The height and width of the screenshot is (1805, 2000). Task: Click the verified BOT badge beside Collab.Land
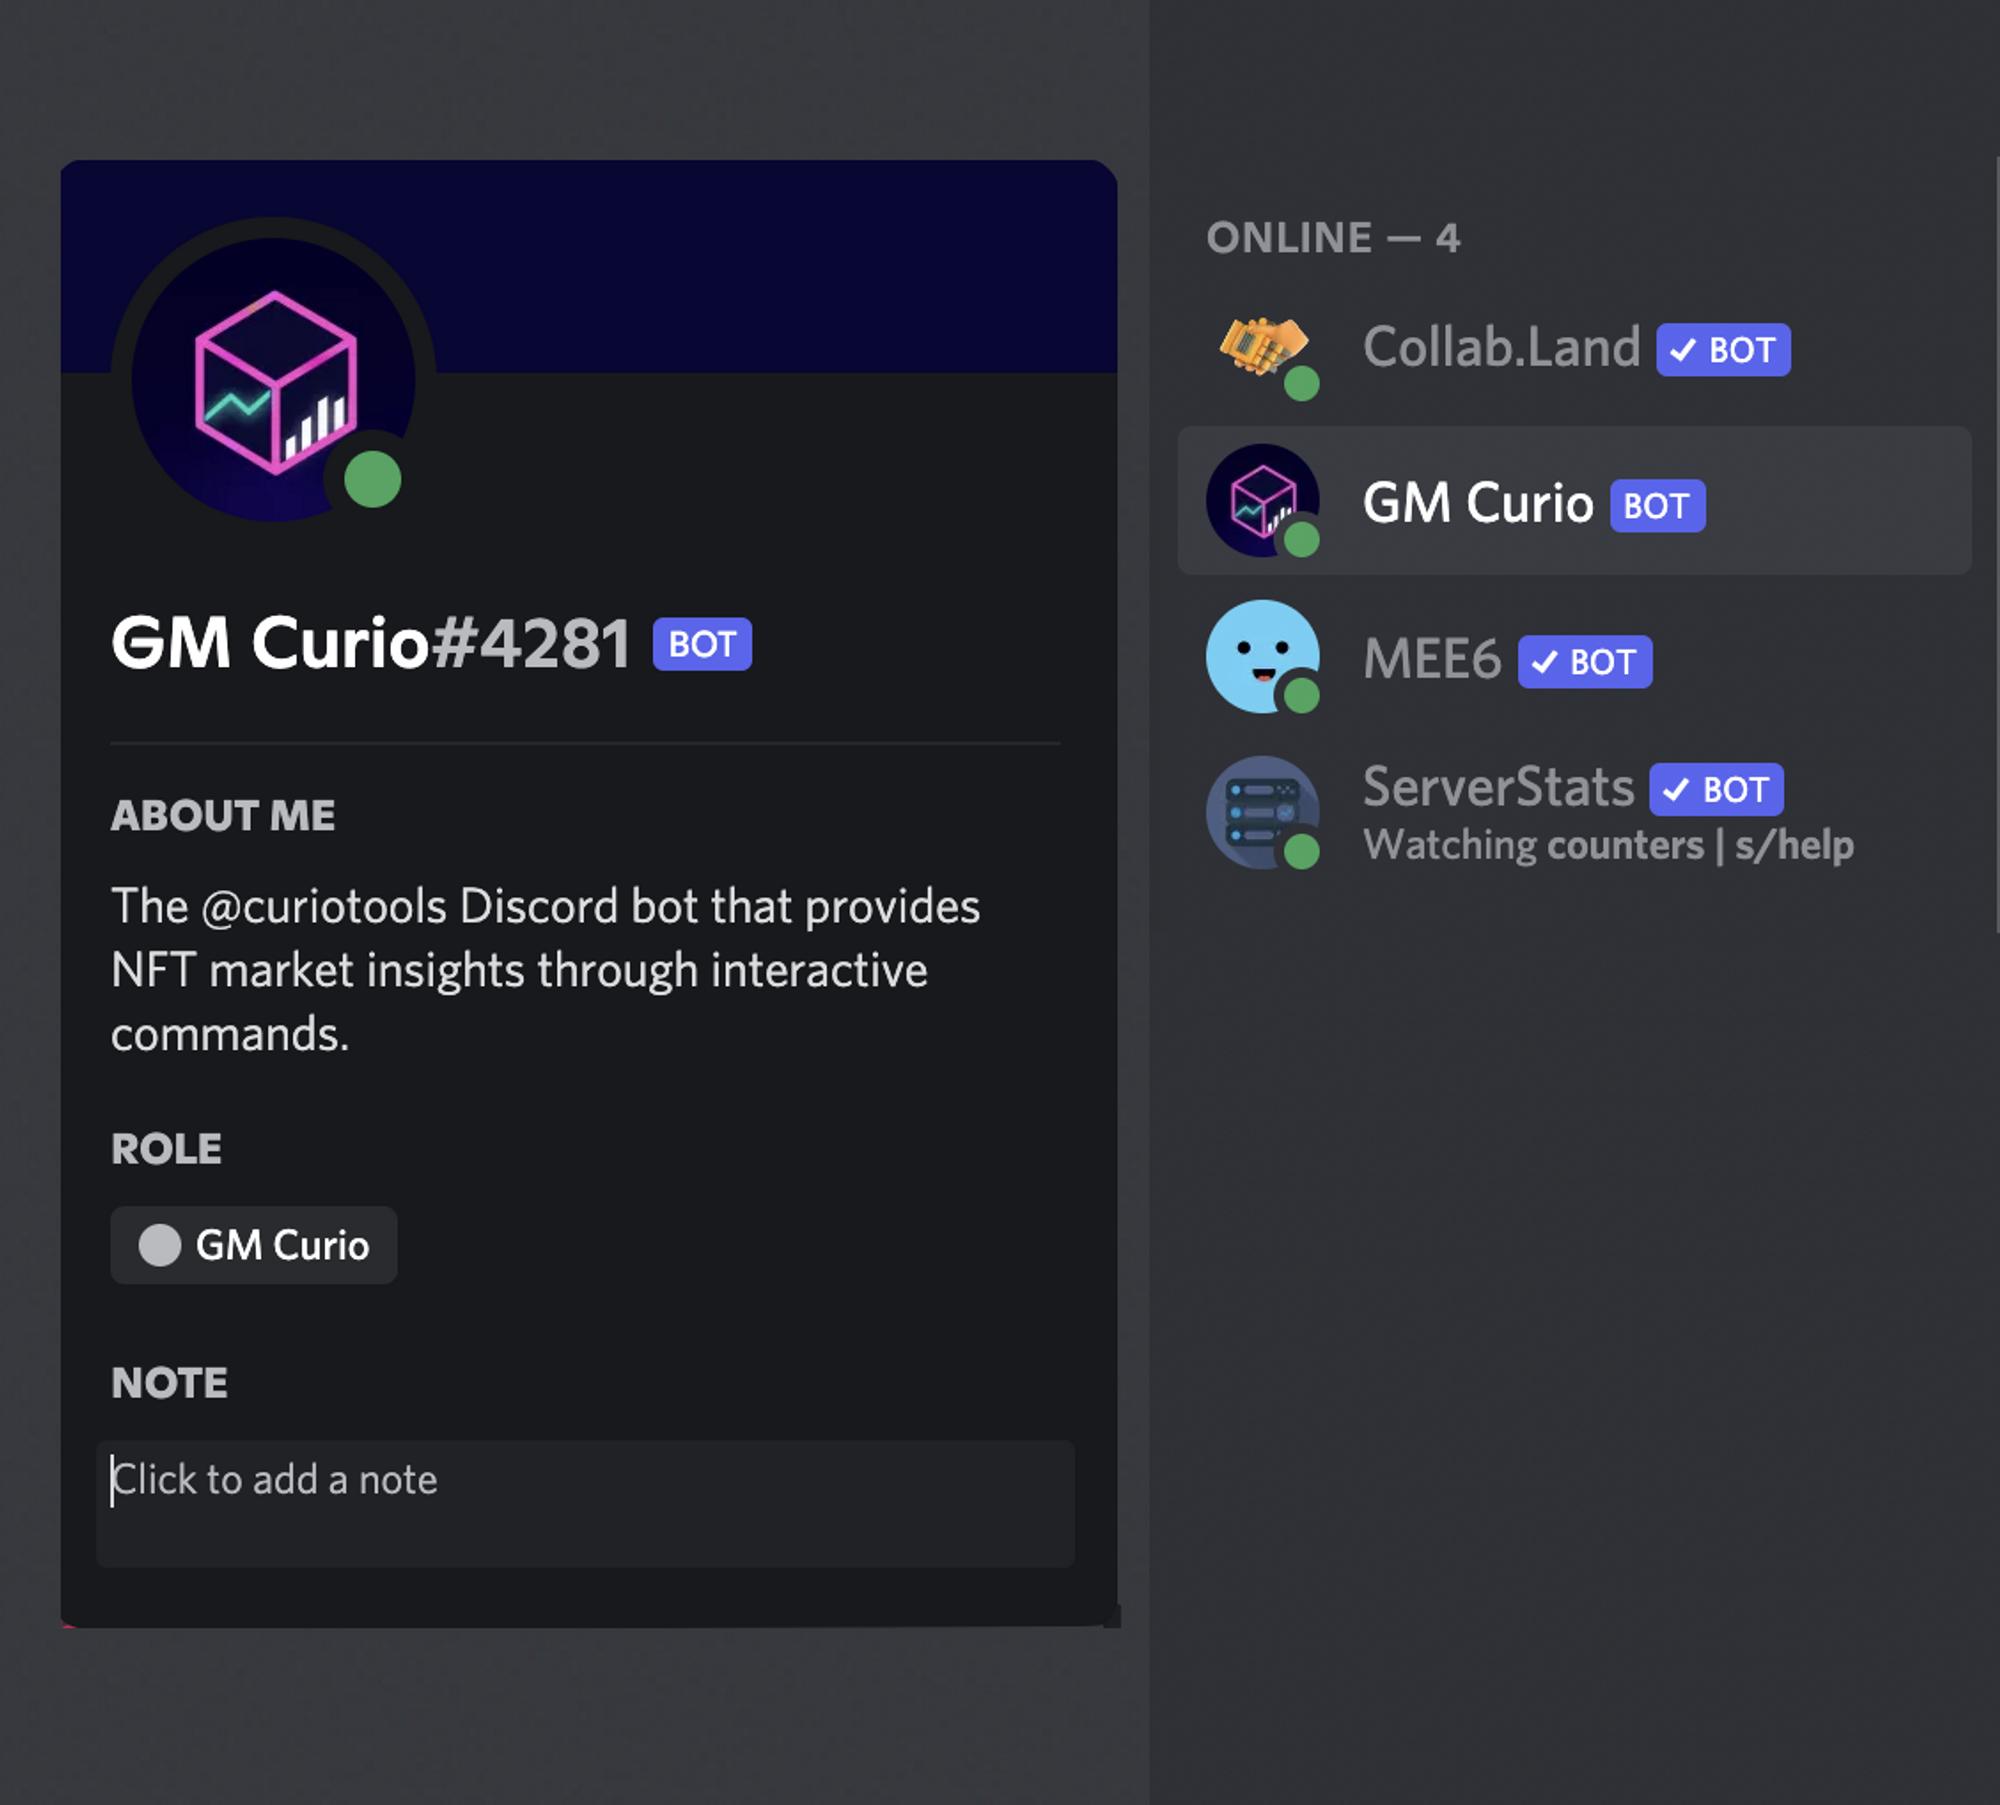tap(1723, 350)
